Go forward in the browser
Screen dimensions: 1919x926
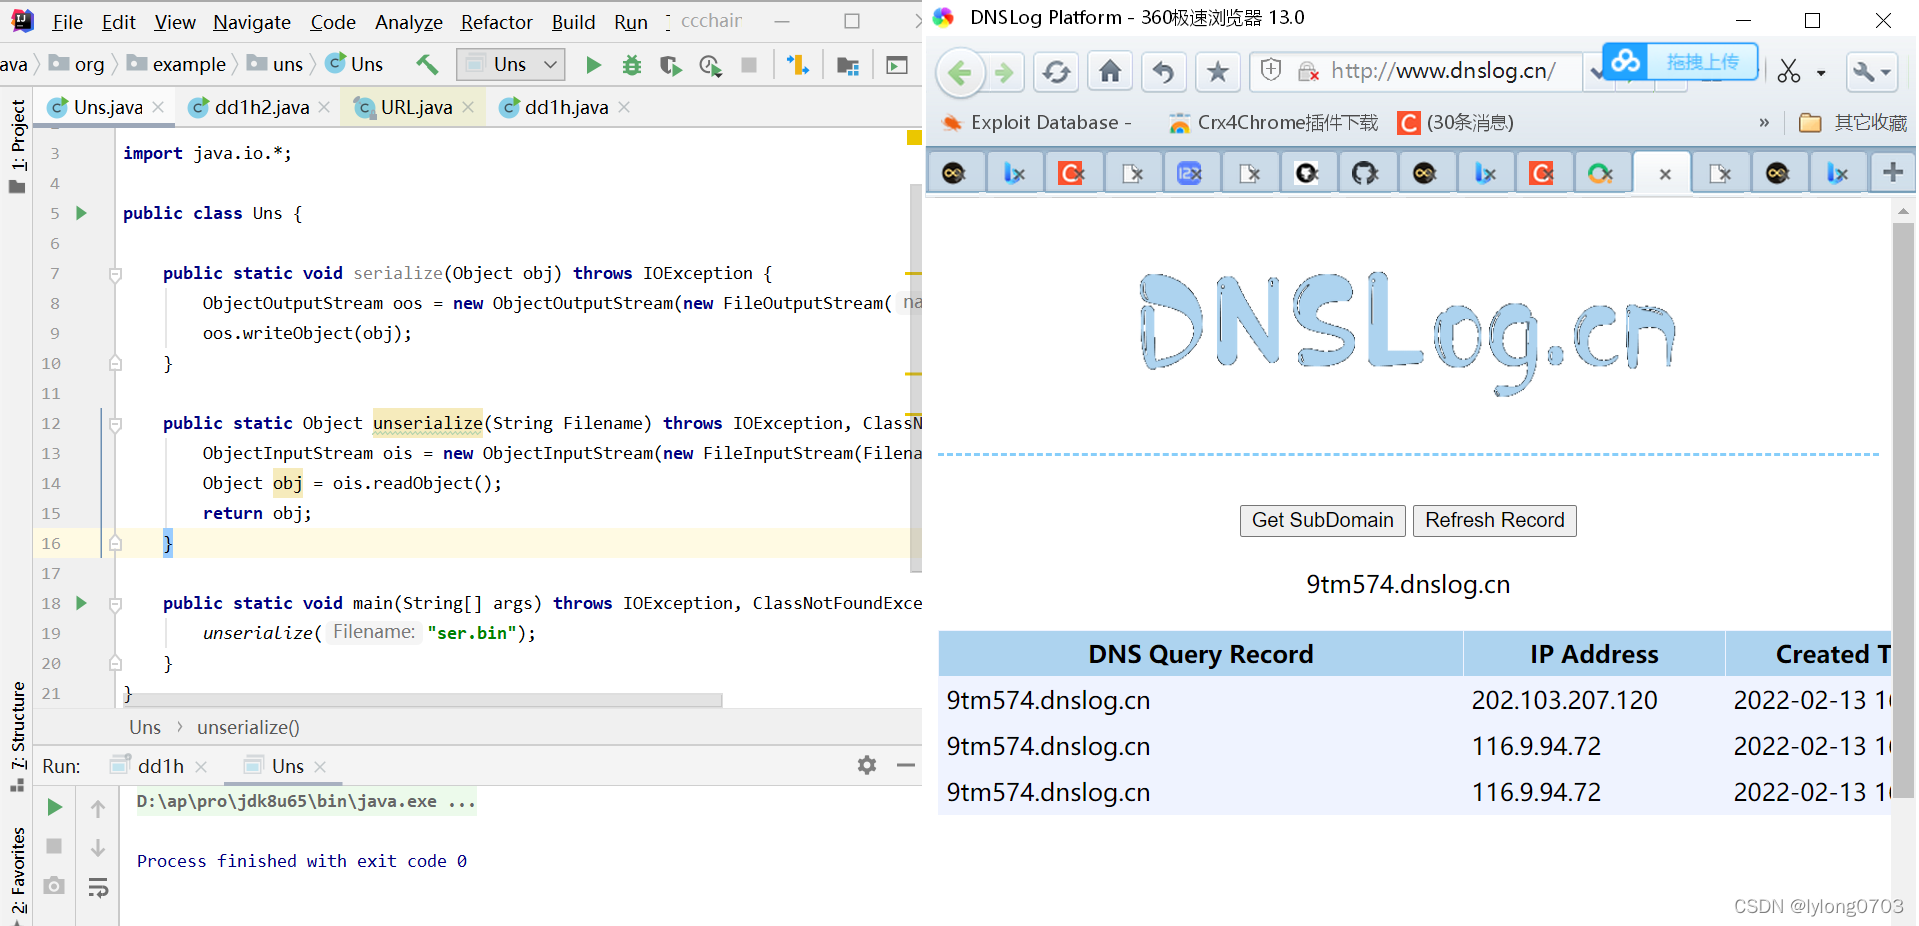1004,72
